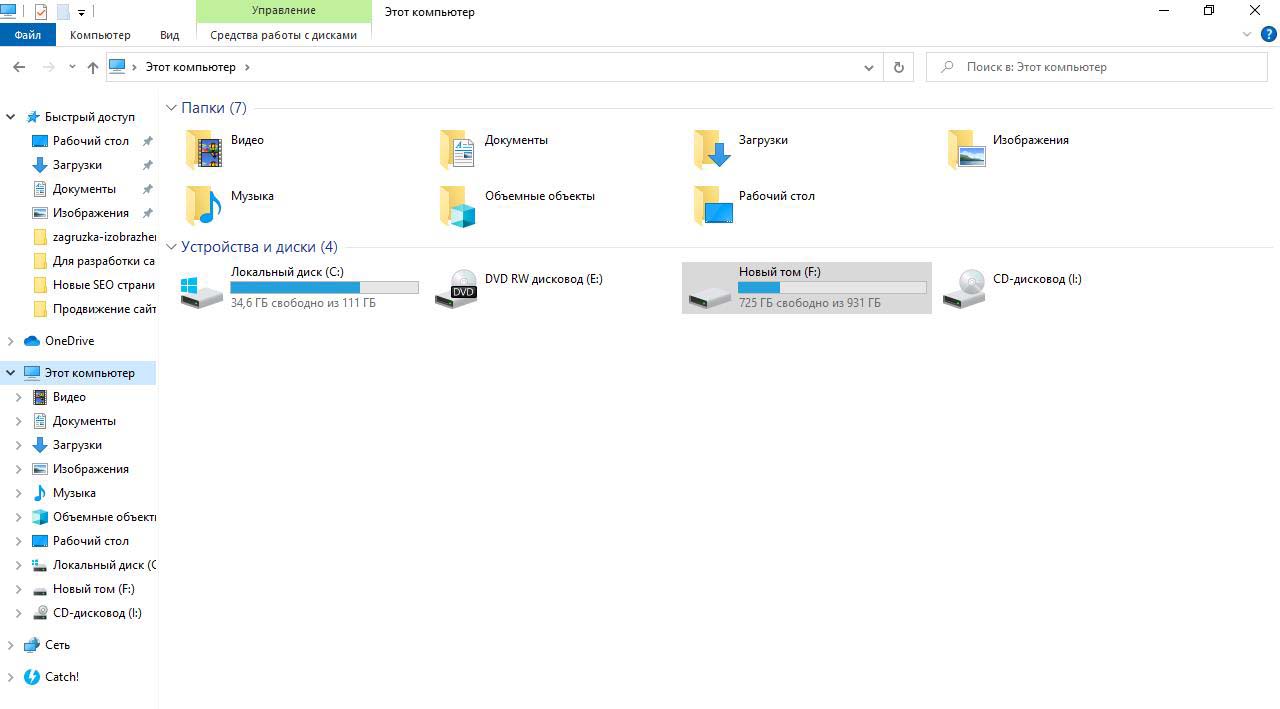Go back with the Back arrow

tap(19, 67)
